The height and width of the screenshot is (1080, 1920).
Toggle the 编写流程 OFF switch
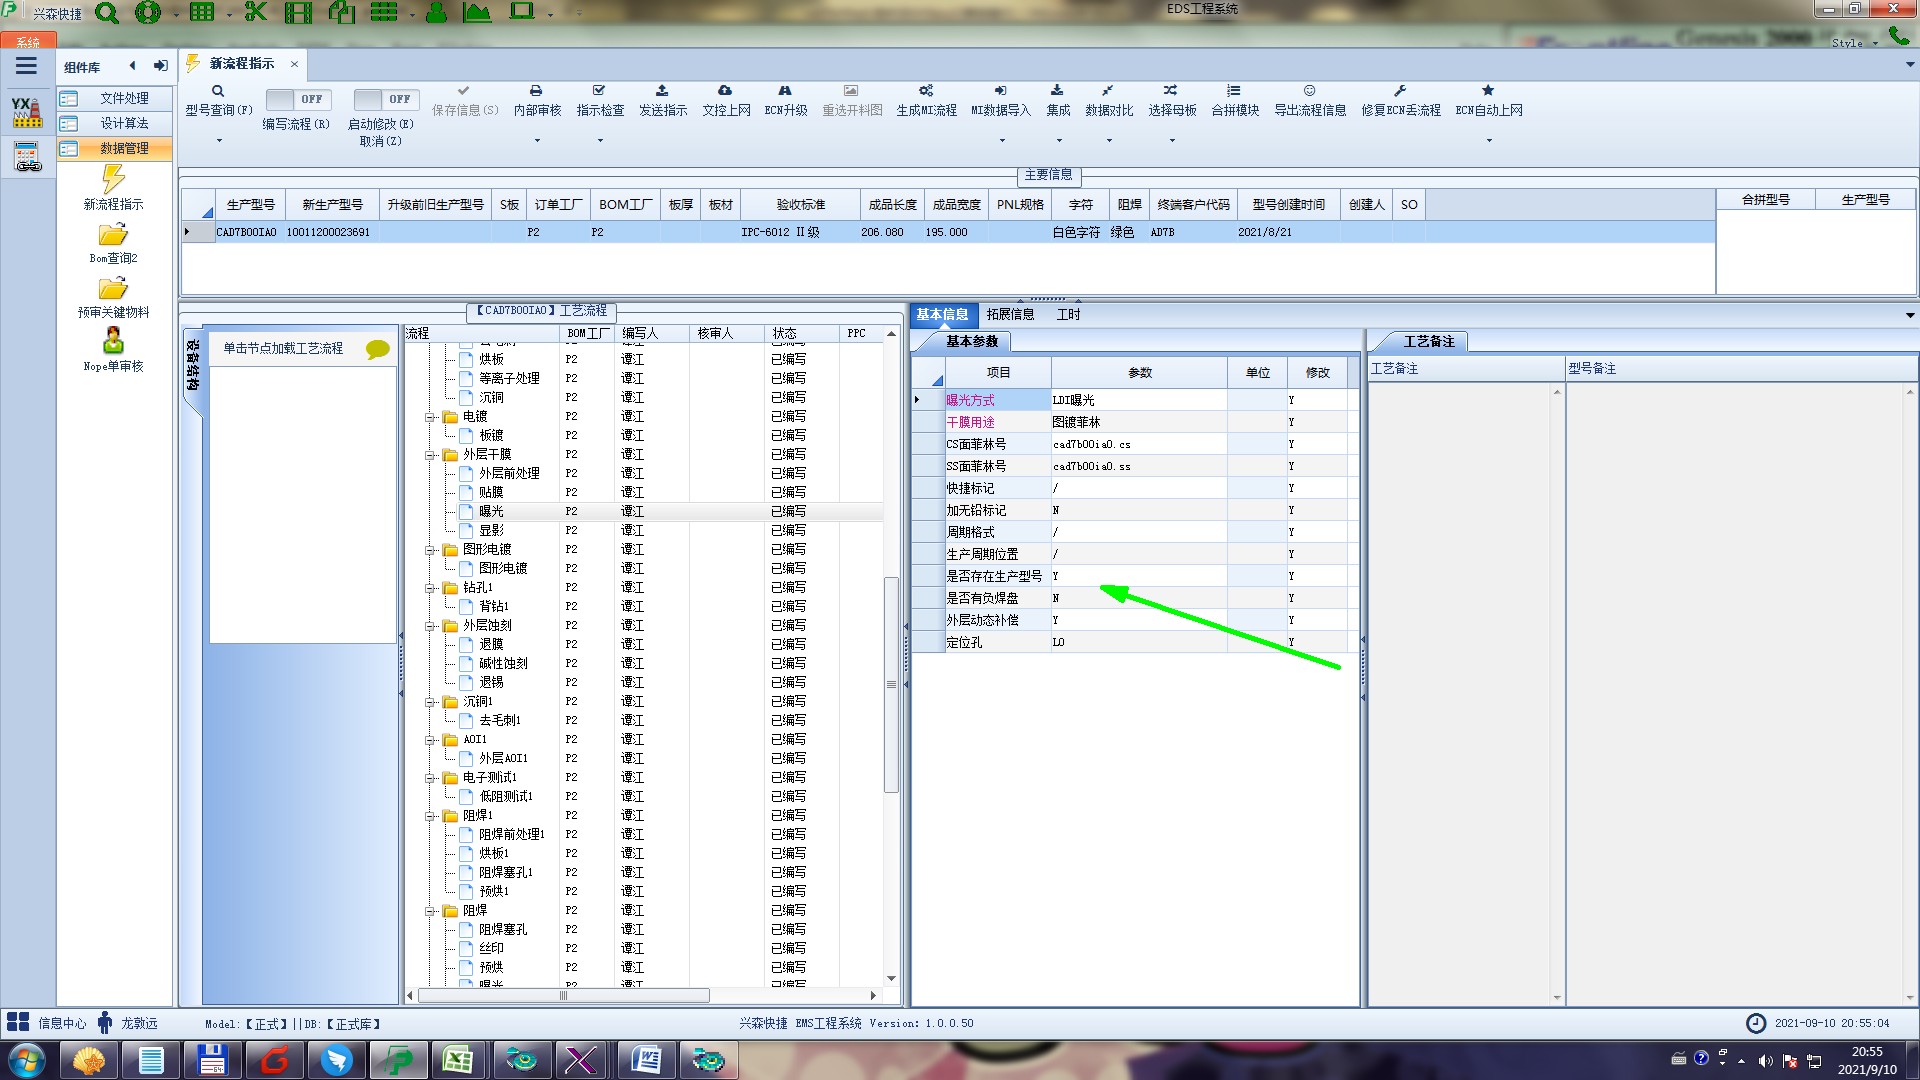click(x=297, y=99)
